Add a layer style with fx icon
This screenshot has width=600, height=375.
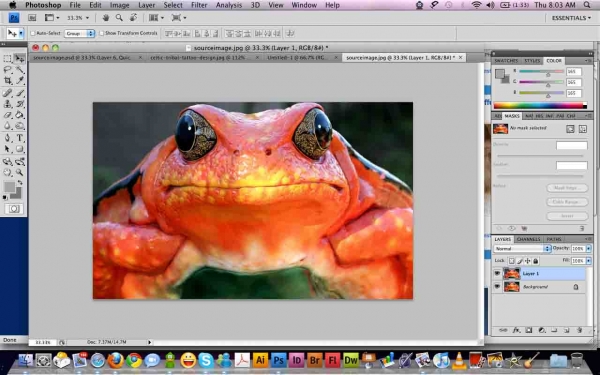(516, 330)
